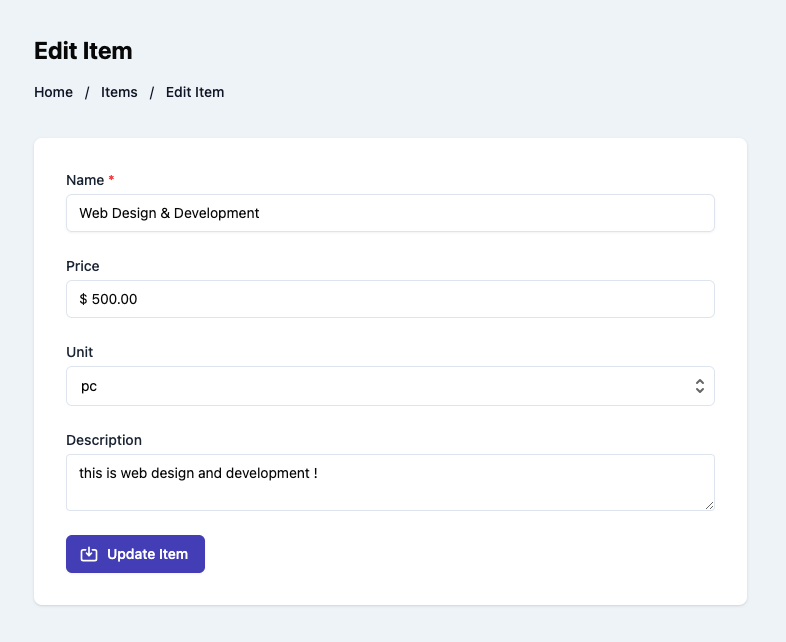Viewport: 786px width, 642px height.
Task: Click Edit Item in the breadcrumb trail
Action: [195, 92]
